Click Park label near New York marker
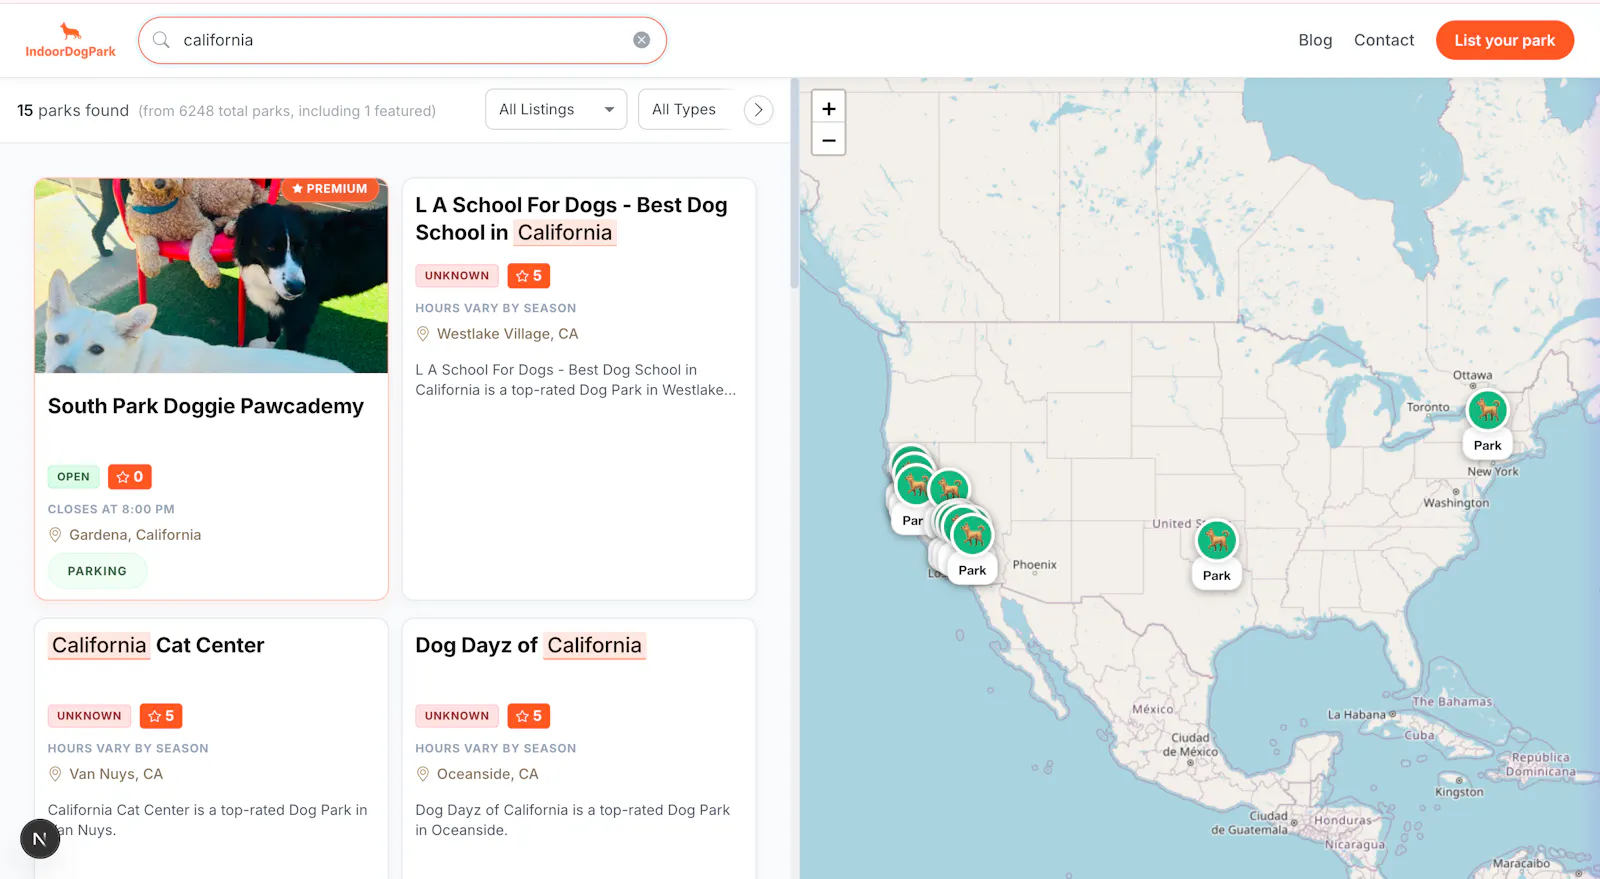 1487,446
